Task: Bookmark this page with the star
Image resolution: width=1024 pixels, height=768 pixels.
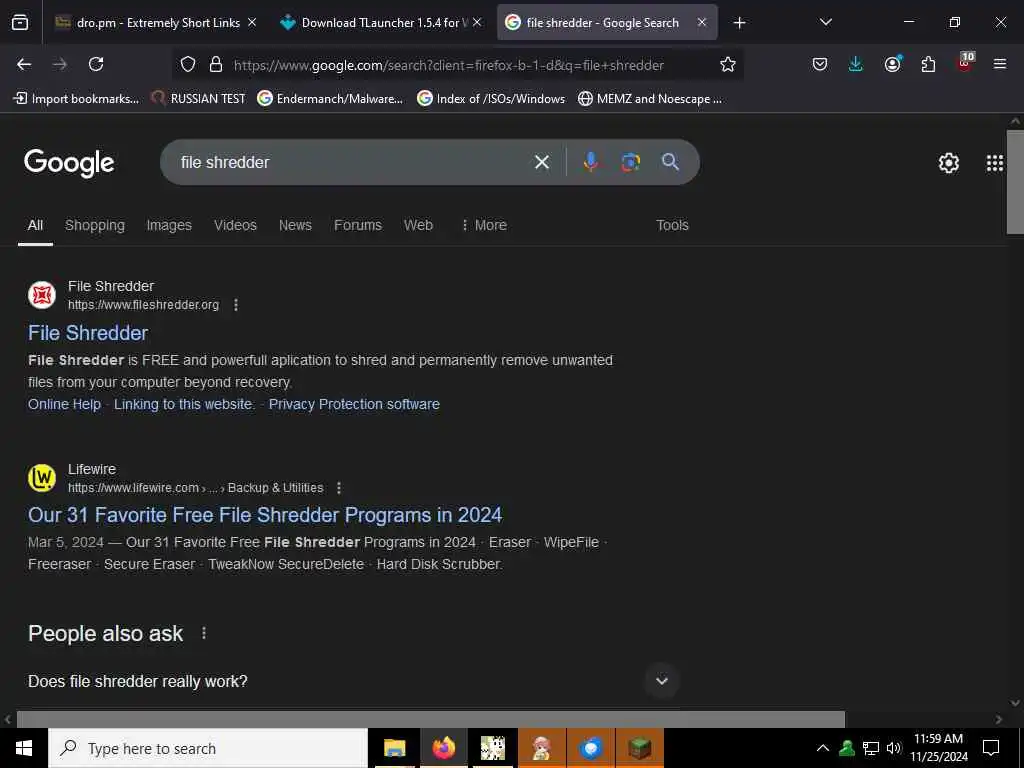Action: 728,64
